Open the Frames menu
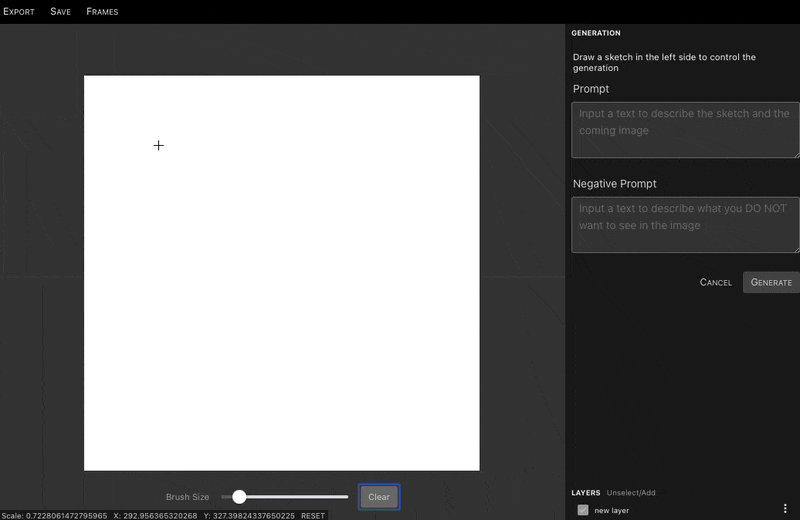The width and height of the screenshot is (800, 520). [x=102, y=12]
